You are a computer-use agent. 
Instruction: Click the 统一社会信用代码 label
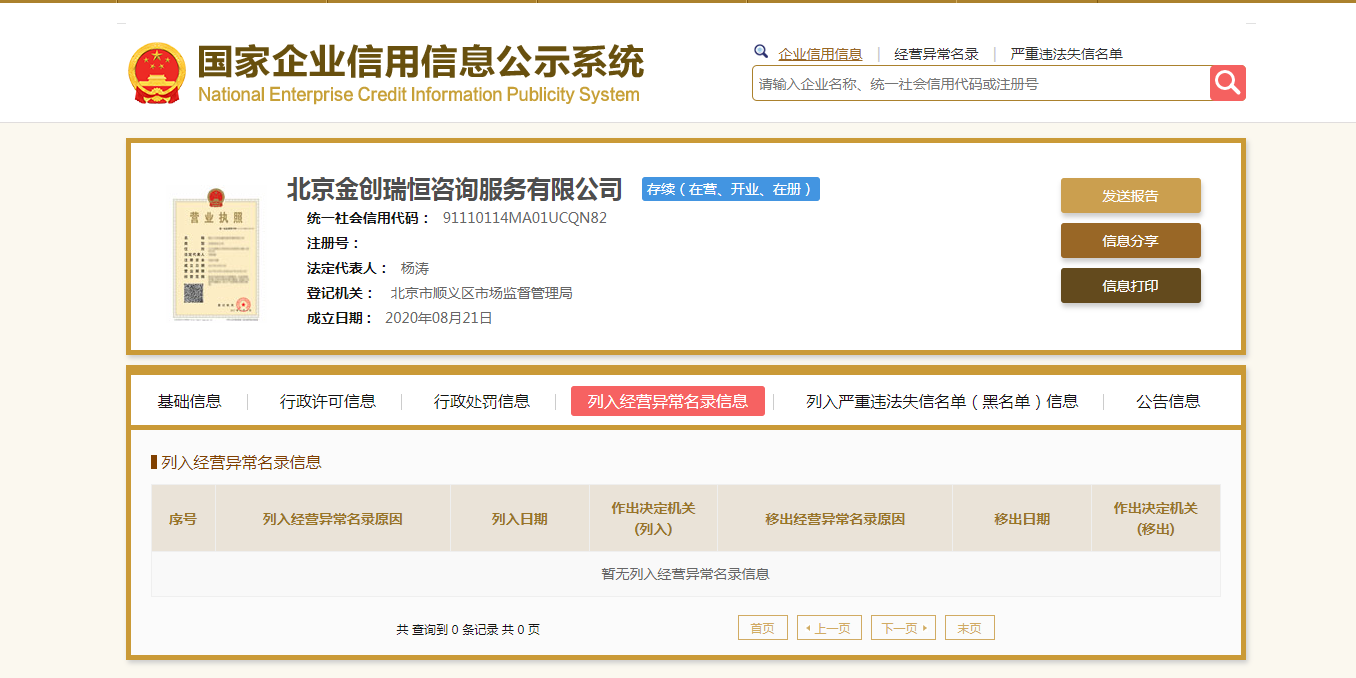[368, 218]
